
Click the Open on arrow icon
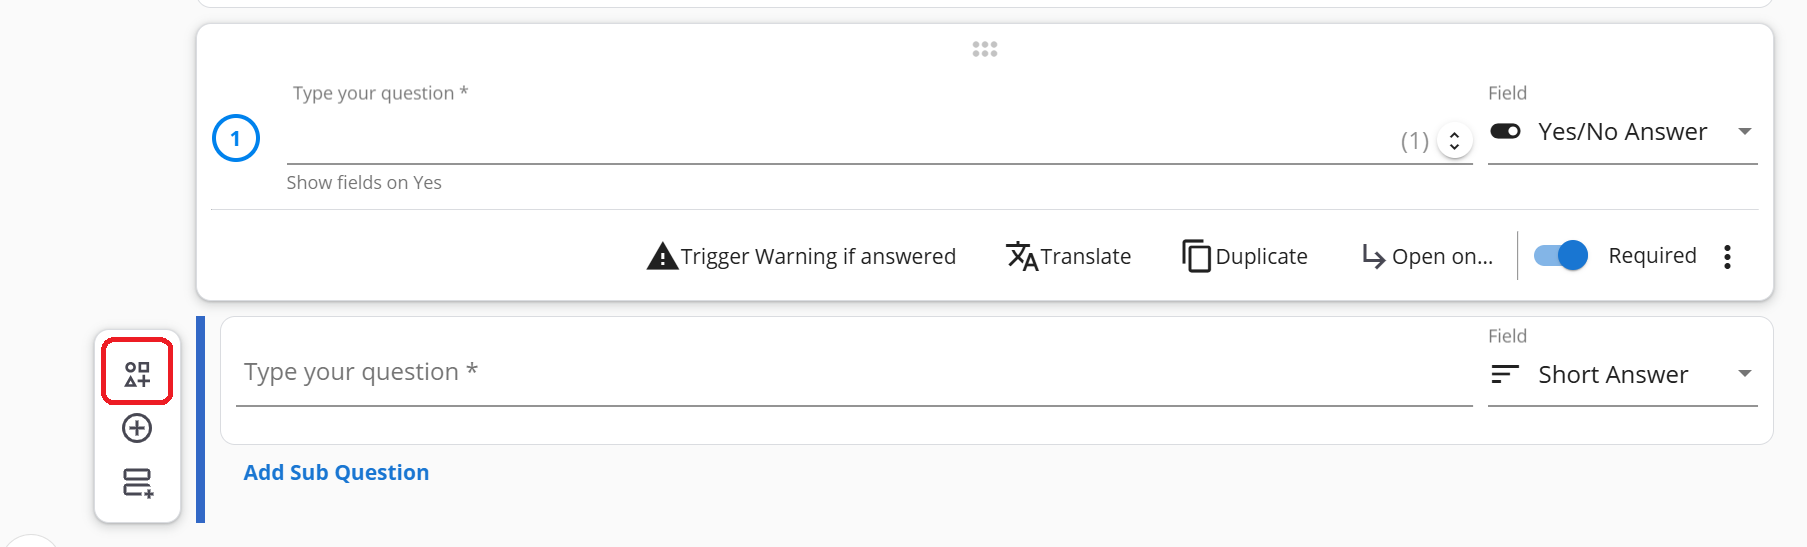point(1373,257)
